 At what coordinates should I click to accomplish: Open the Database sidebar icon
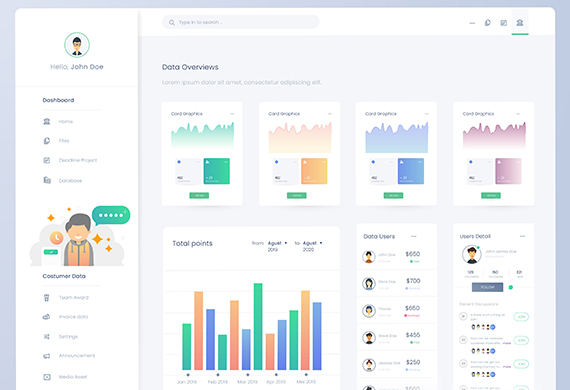(x=47, y=180)
